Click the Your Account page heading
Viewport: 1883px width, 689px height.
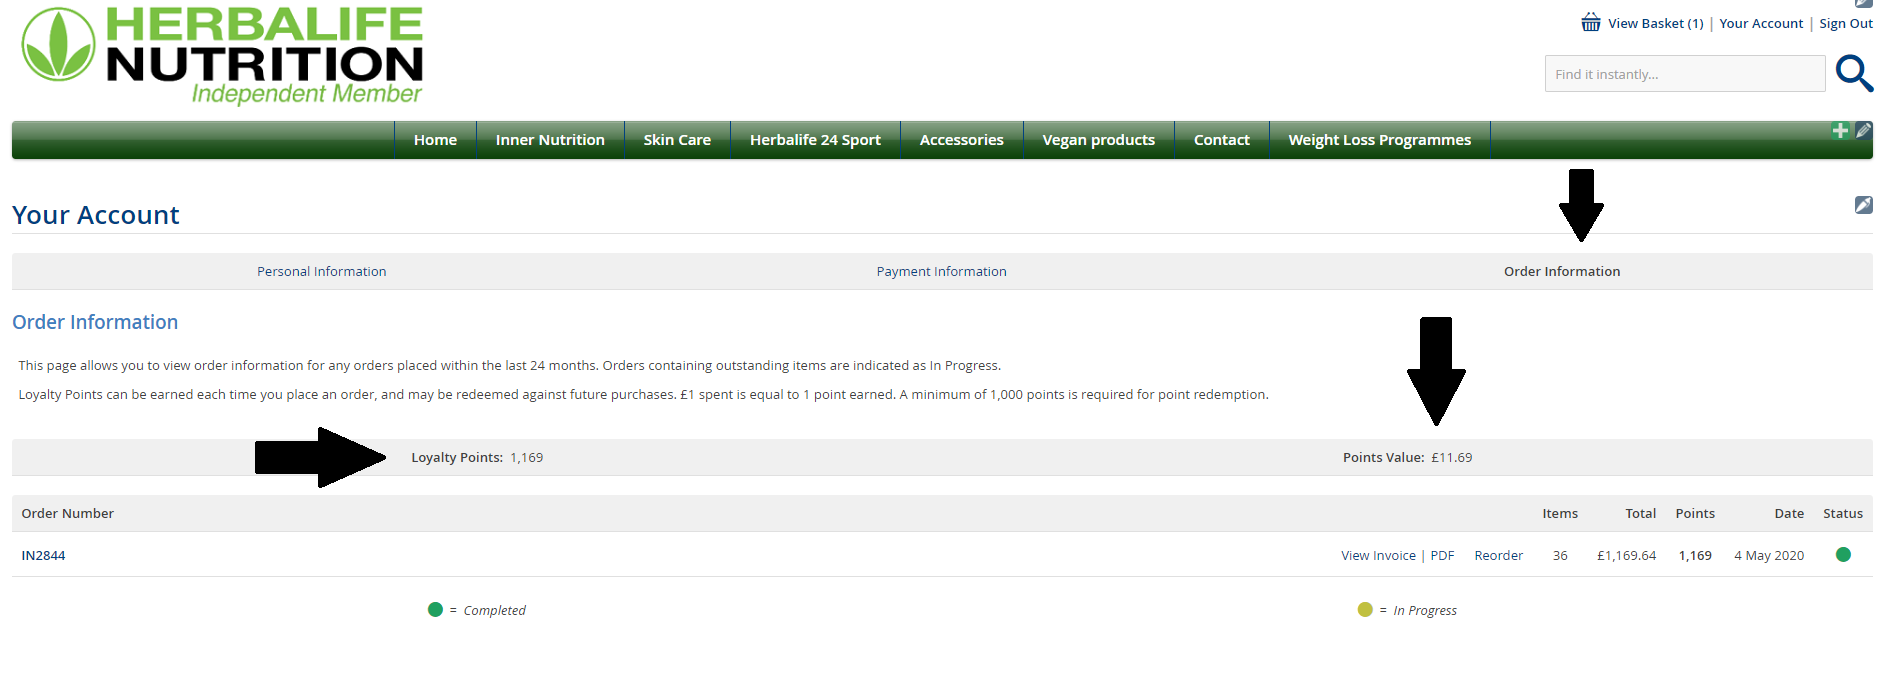96,215
